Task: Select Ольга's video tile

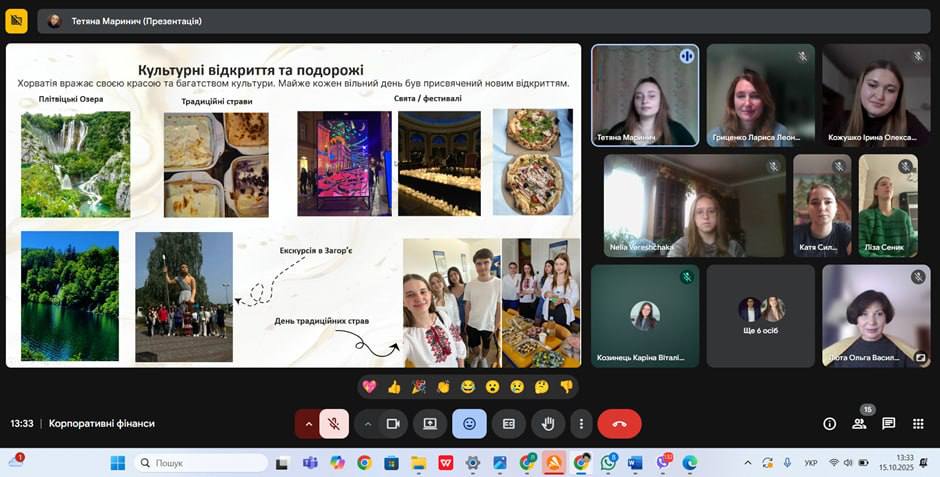Action: [875, 315]
